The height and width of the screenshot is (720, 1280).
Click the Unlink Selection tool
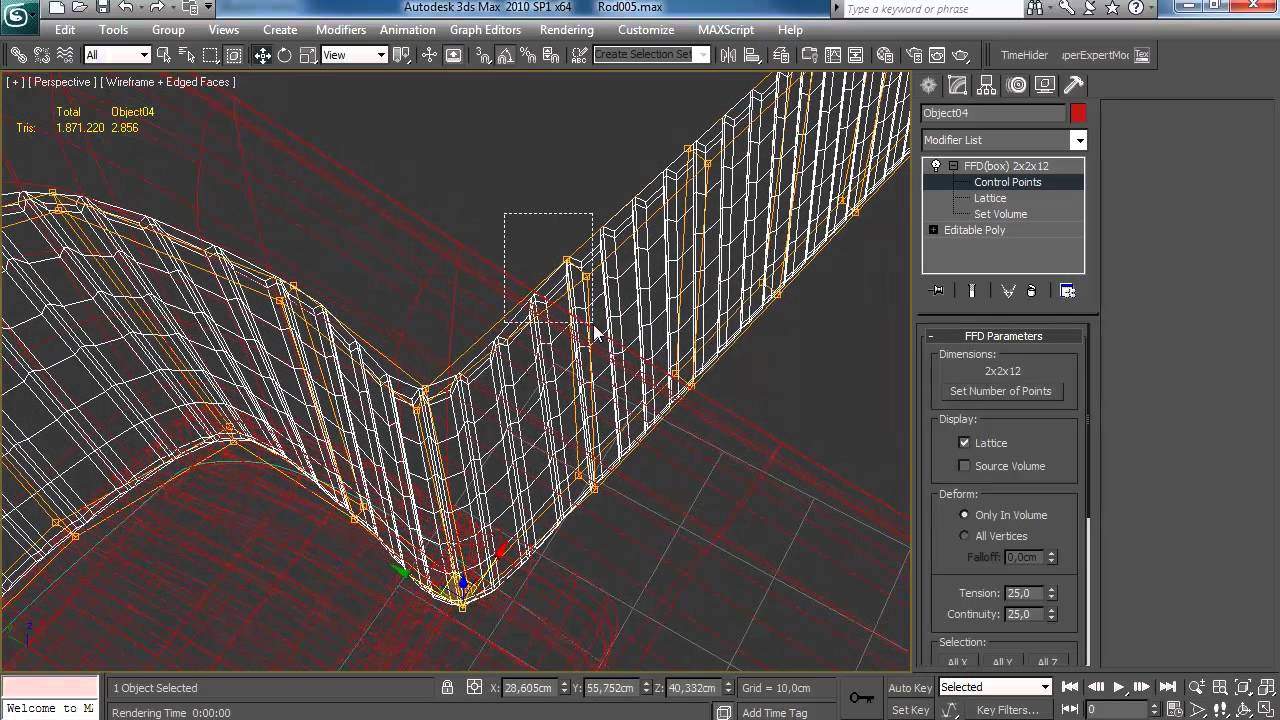point(42,55)
